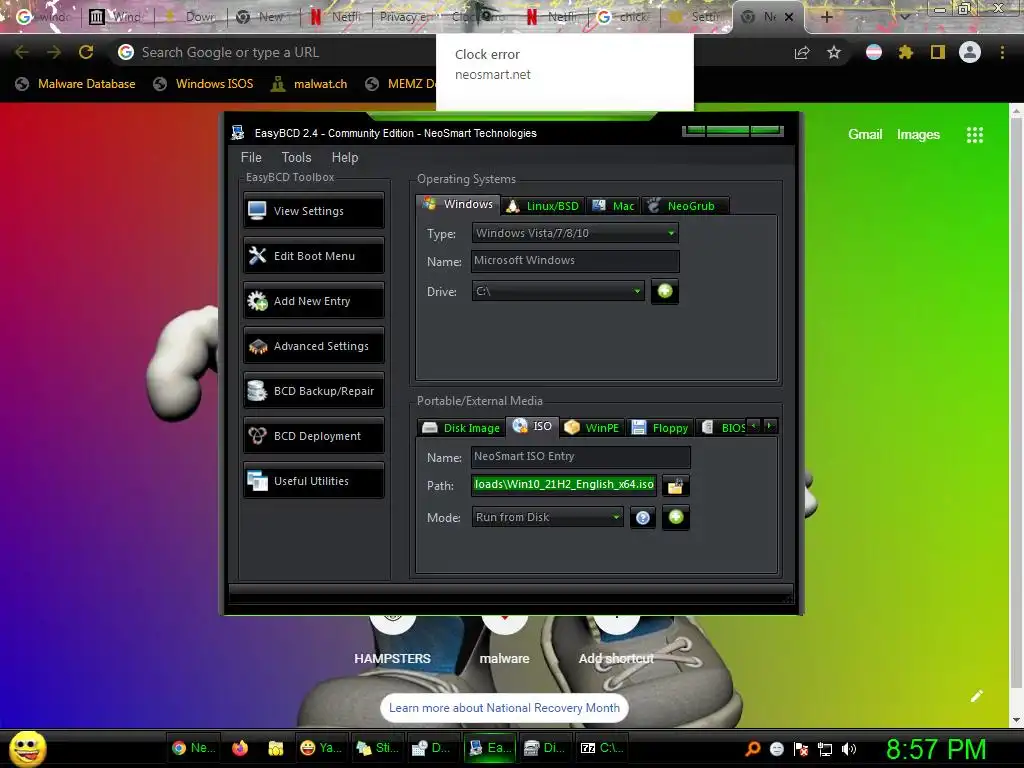
Task: Open Useful Utilities section
Action: [313, 481]
